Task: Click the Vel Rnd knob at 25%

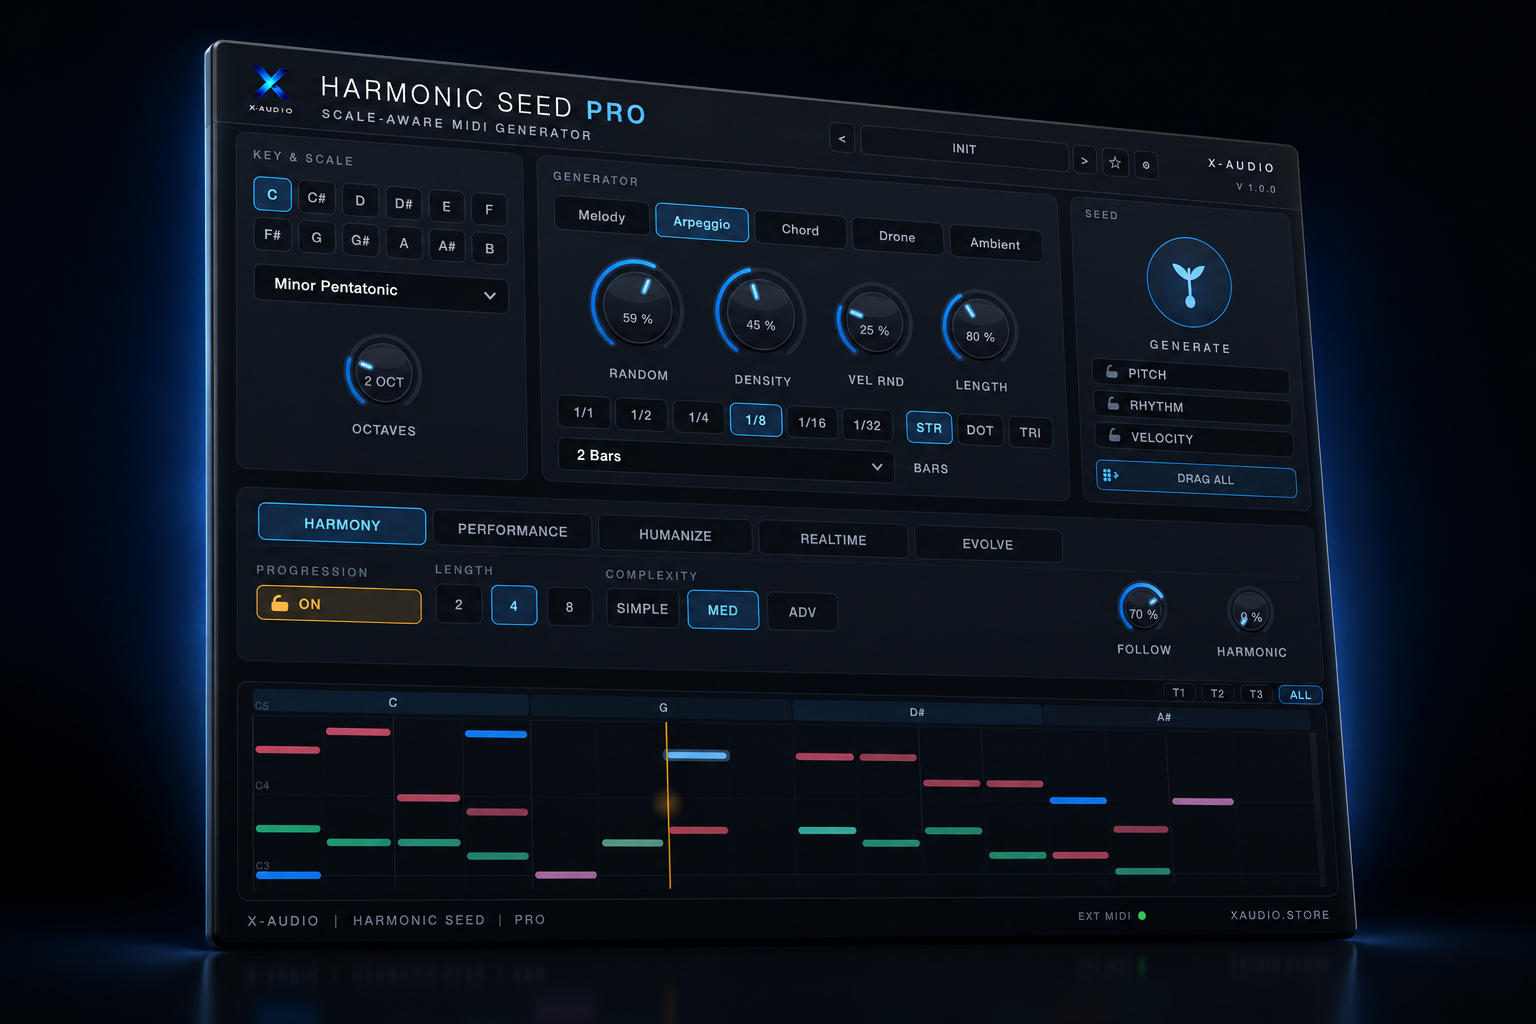Action: coord(874,320)
